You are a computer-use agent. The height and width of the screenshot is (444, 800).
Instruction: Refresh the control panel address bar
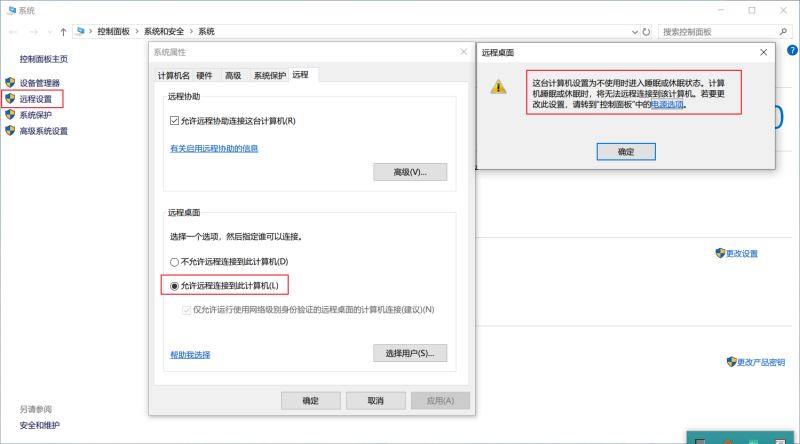coord(647,32)
